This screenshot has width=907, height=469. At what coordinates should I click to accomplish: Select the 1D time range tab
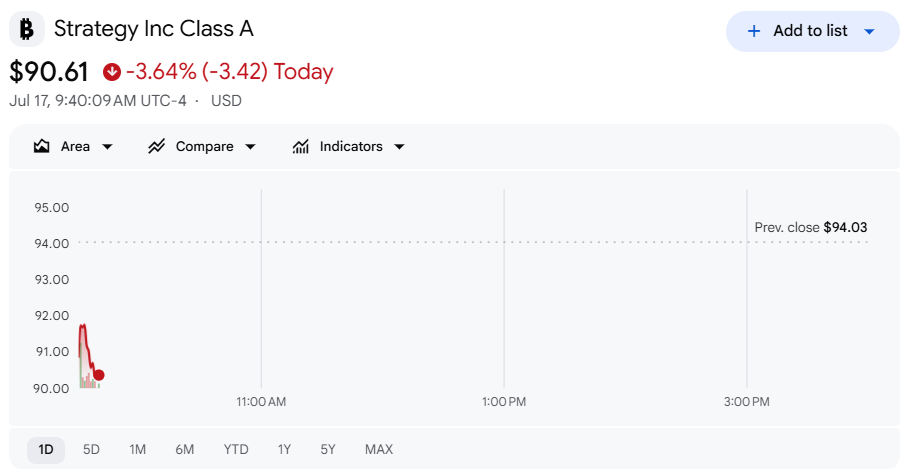(x=46, y=449)
